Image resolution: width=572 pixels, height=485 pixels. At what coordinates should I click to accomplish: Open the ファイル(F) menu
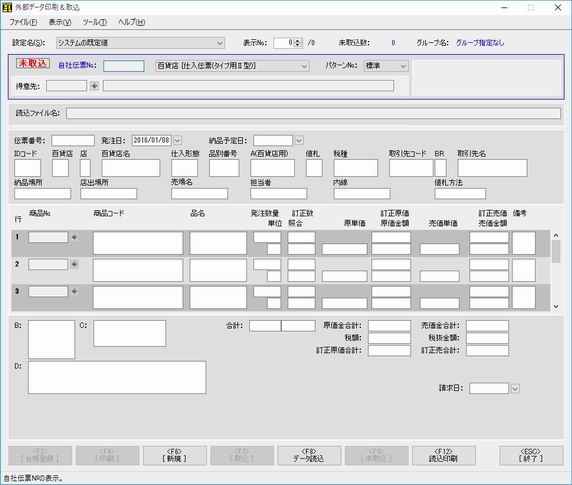23,22
